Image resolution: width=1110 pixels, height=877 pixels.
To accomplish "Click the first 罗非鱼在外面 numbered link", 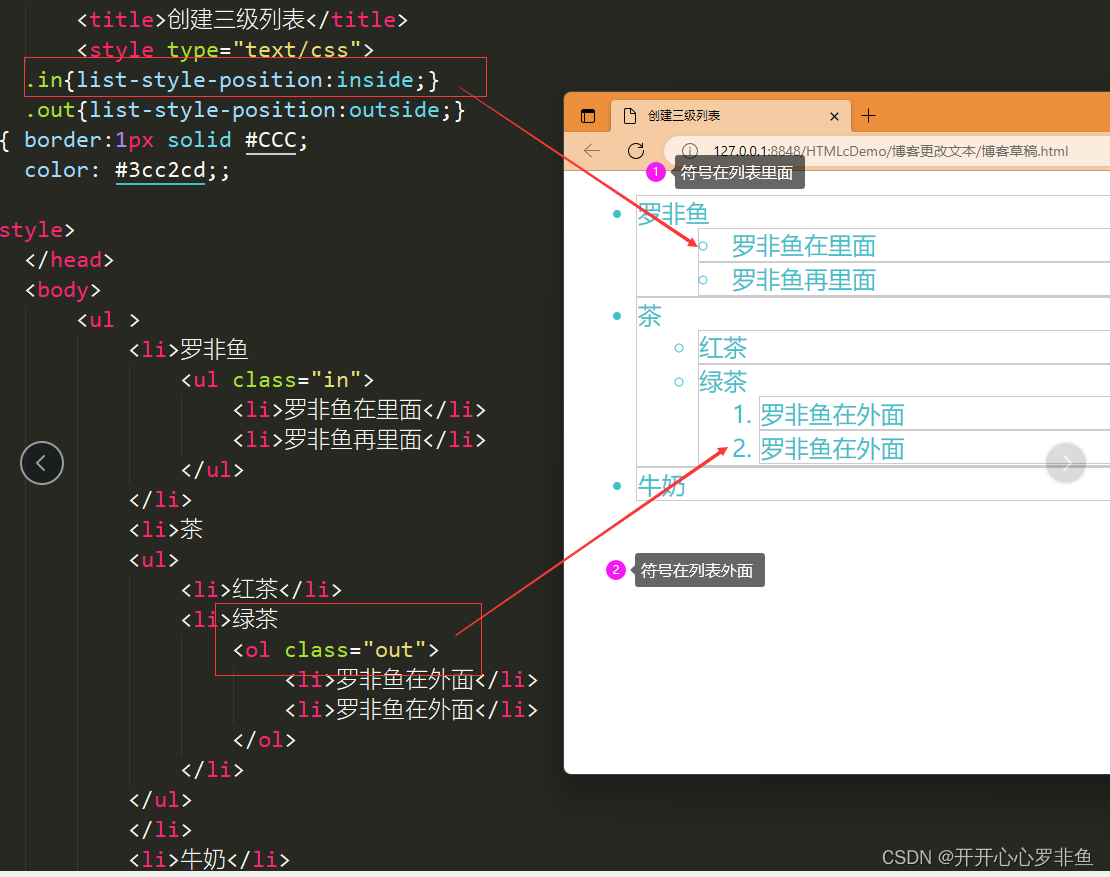I will 831,414.
